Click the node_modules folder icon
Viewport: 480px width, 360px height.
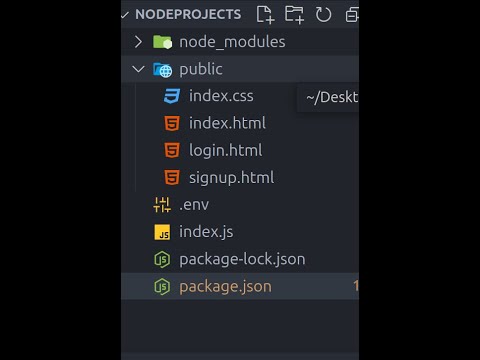tap(162, 42)
